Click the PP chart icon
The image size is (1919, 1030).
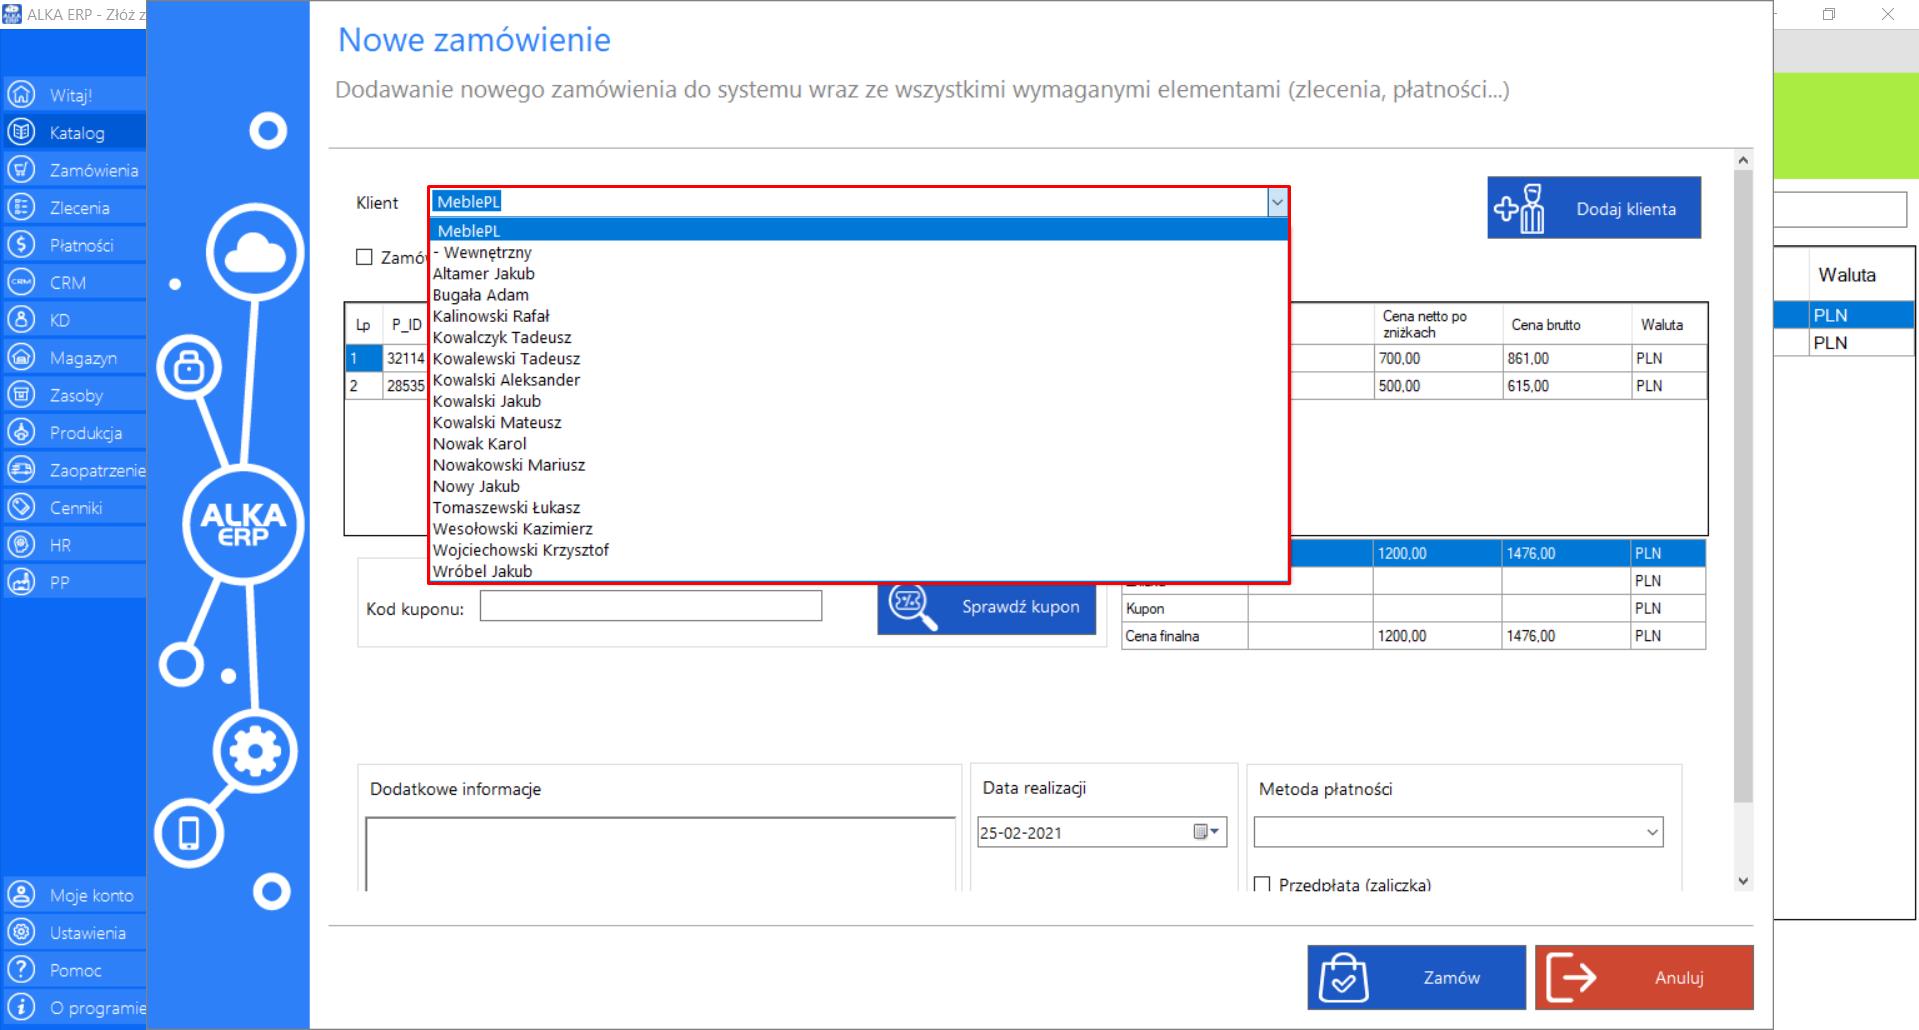pos(21,582)
